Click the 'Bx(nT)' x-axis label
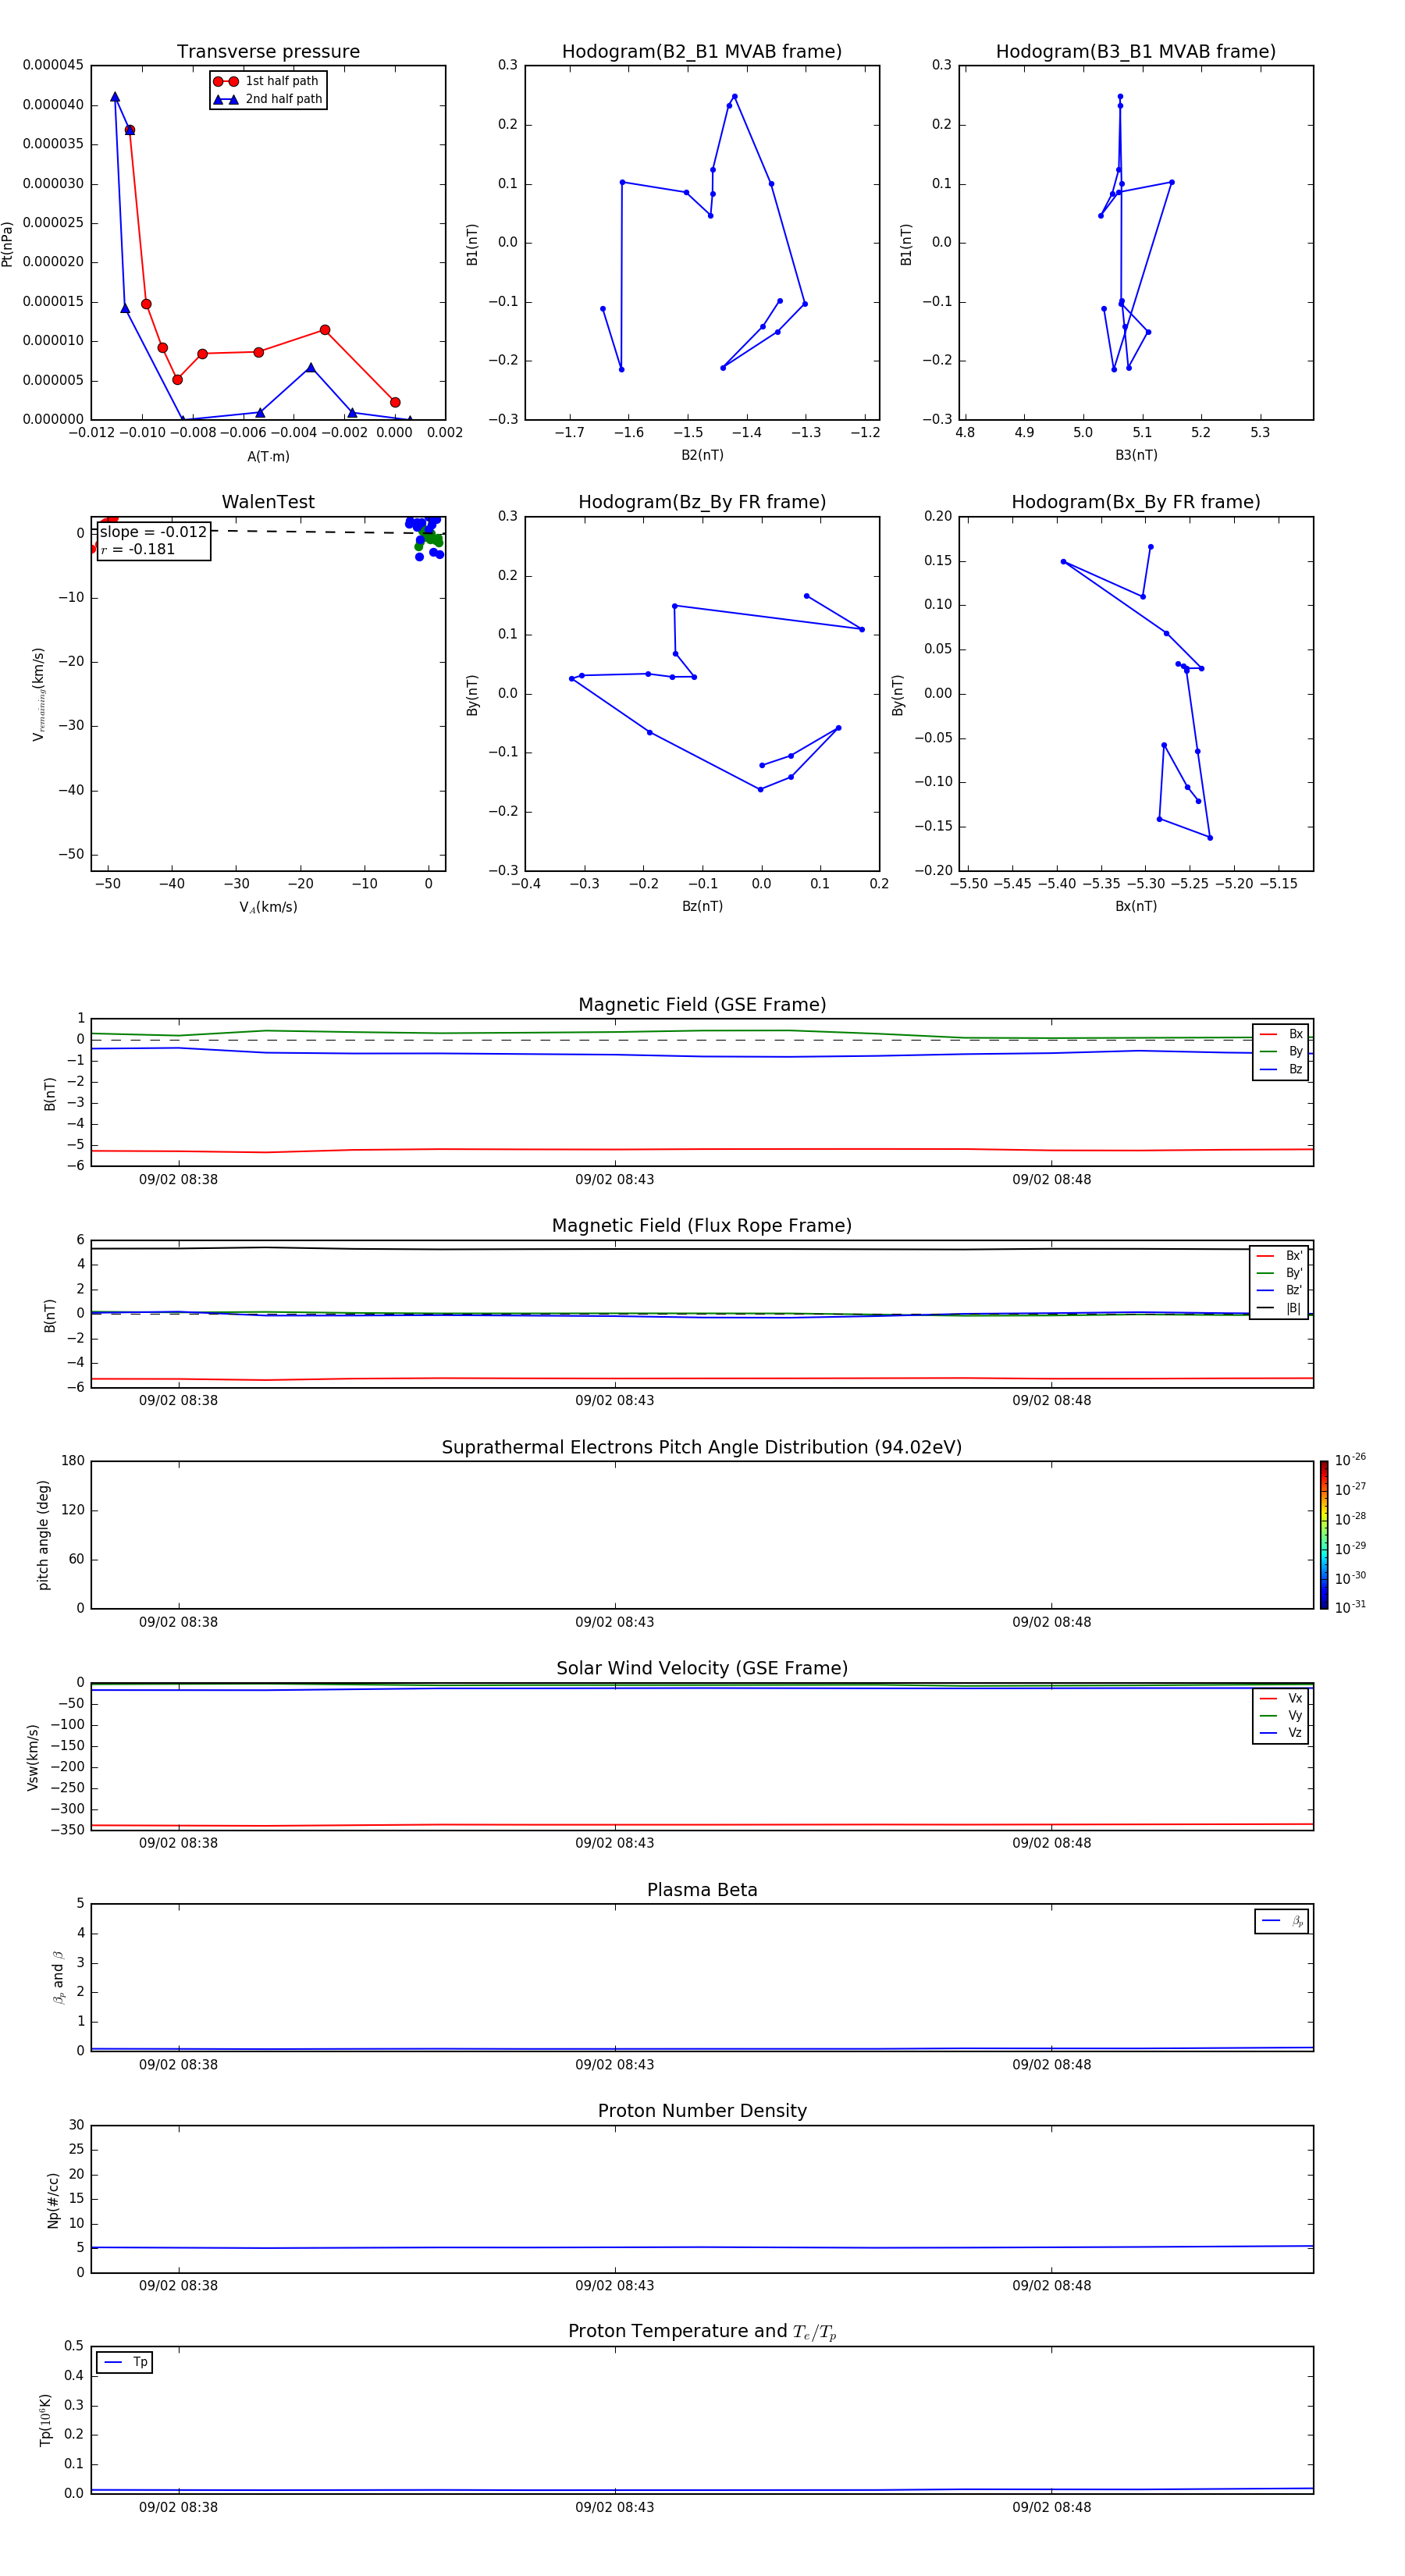Image resolution: width=1405 pixels, height=2576 pixels. pyautogui.click(x=1136, y=906)
